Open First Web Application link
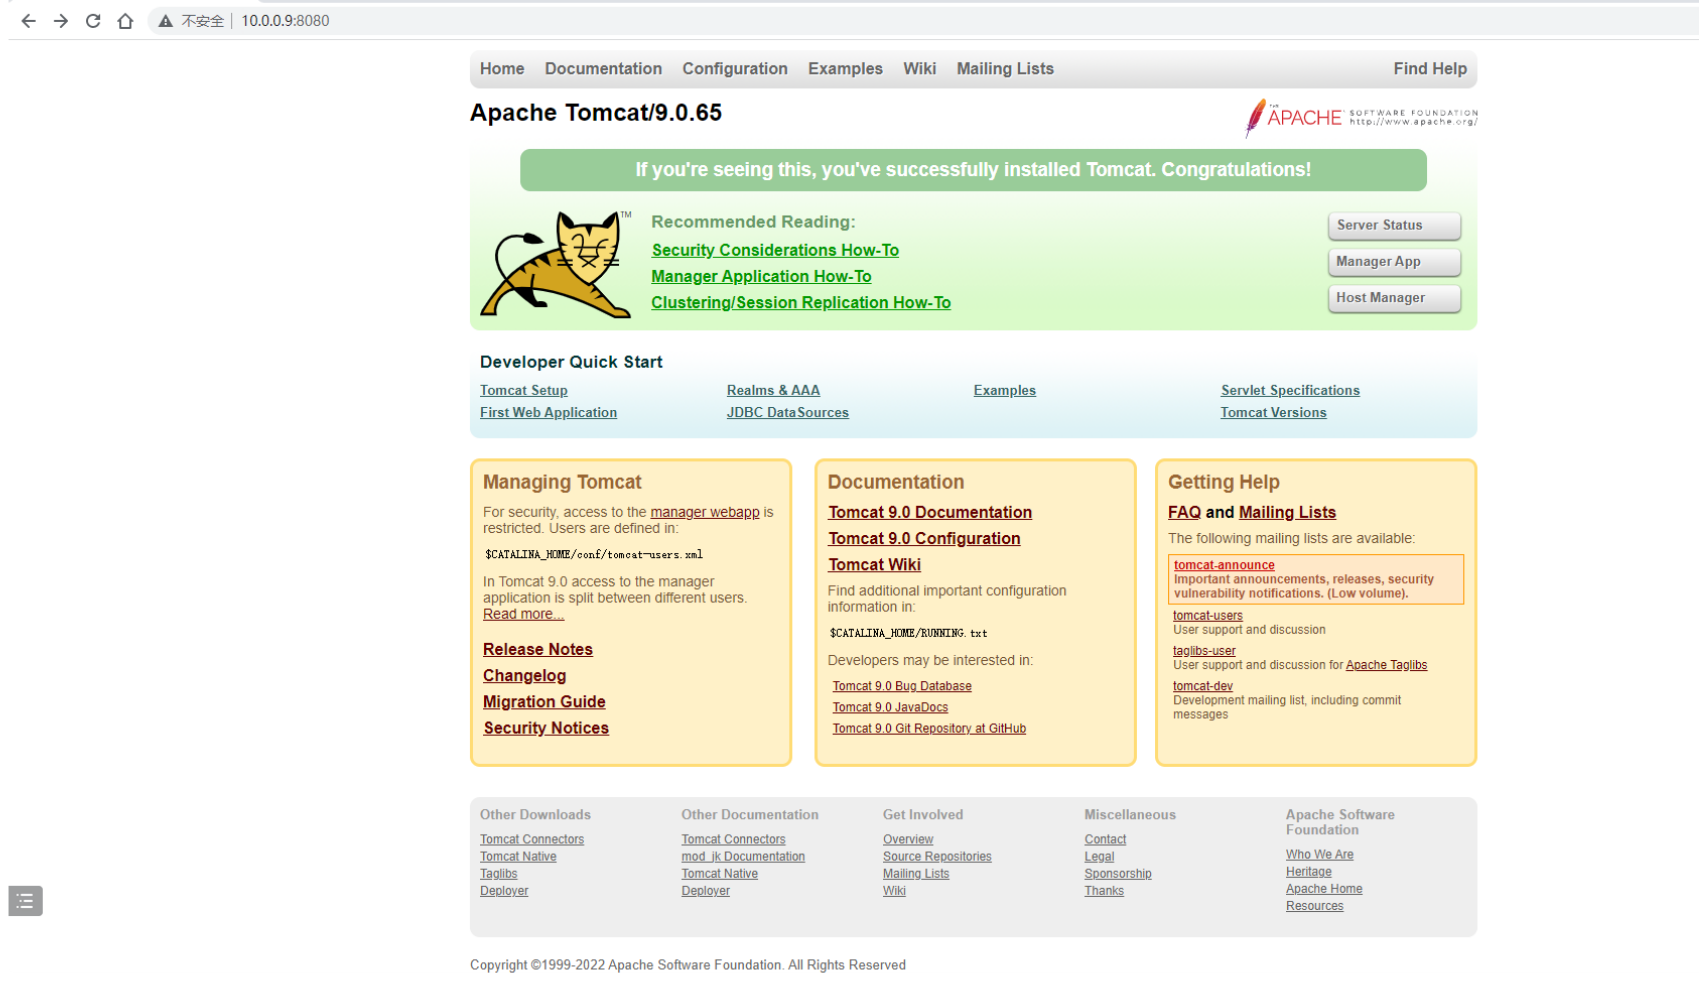1699x986 pixels. point(548,412)
